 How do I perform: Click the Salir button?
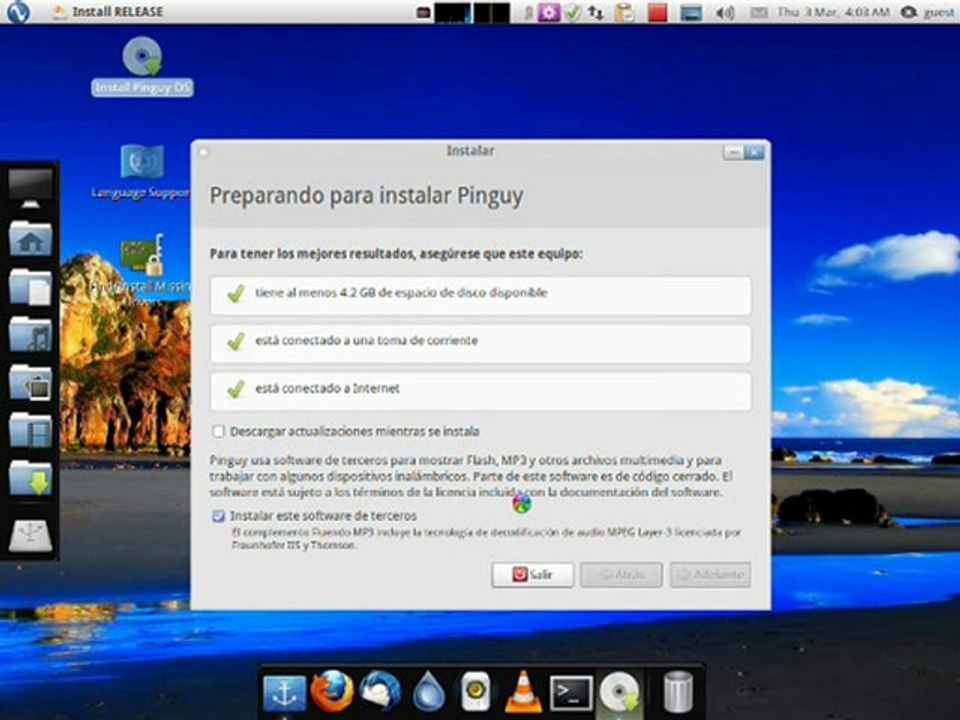click(533, 574)
